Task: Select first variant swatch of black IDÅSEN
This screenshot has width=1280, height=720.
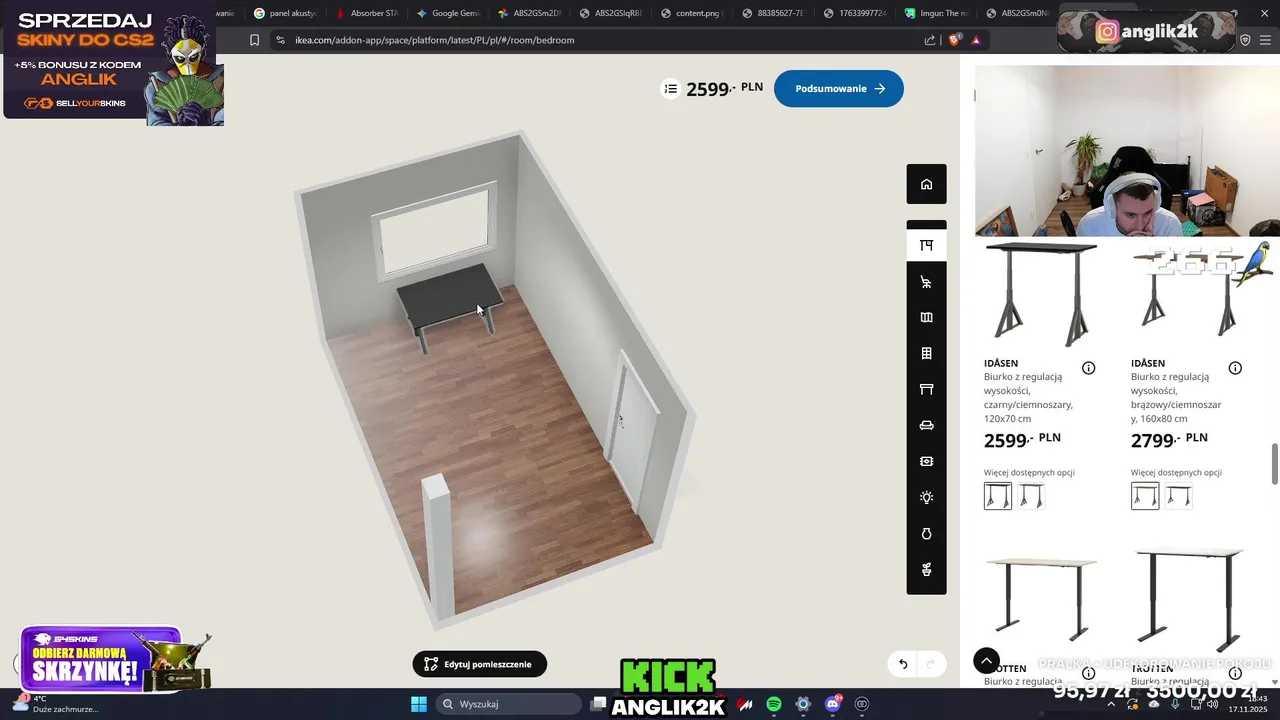Action: coord(998,496)
